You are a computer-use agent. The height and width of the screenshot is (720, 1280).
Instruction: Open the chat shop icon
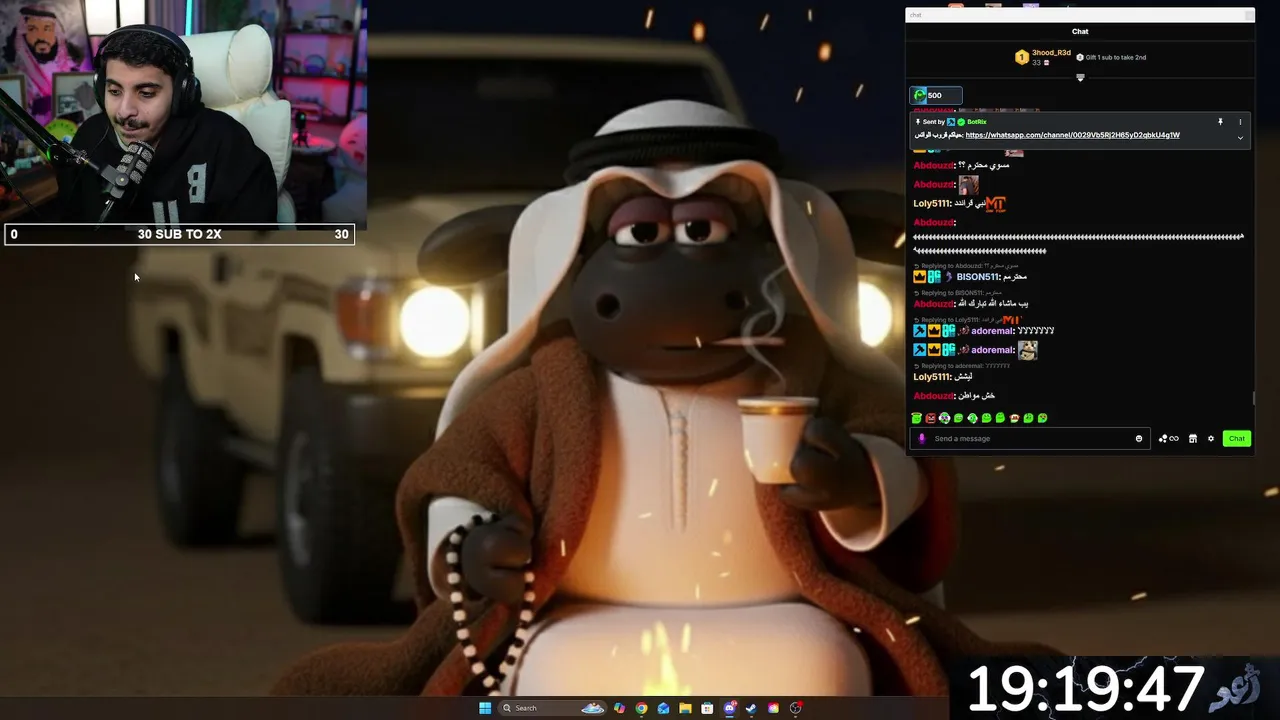[1192, 439]
